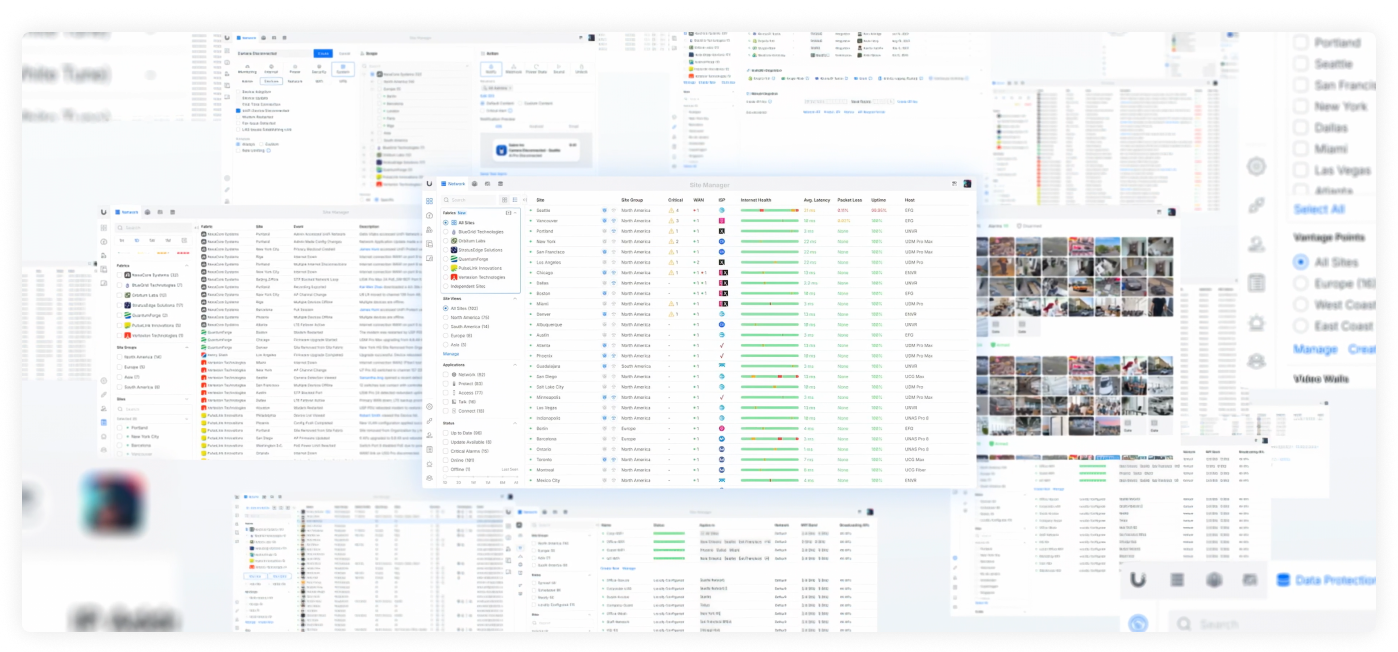The image size is (1398, 652).
Task: Collapse the Site Views section
Action: [x=515, y=299]
